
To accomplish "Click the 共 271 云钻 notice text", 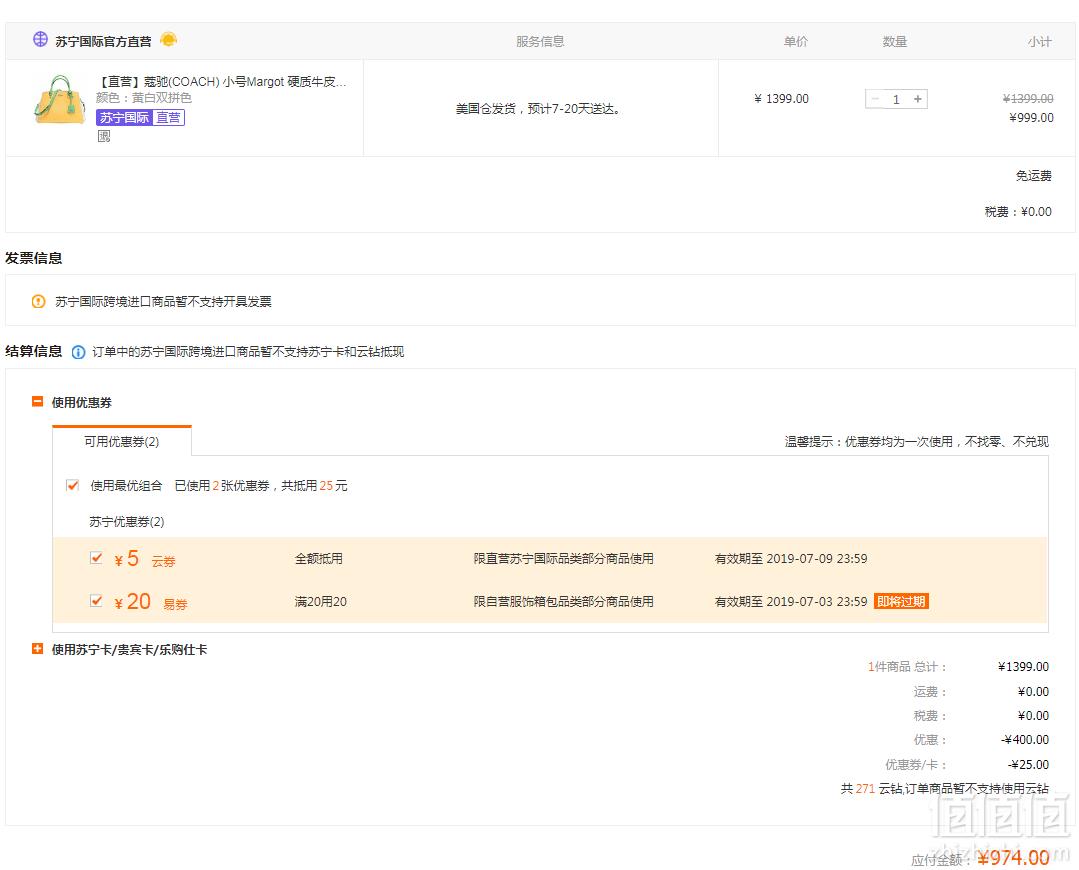I will 945,788.
